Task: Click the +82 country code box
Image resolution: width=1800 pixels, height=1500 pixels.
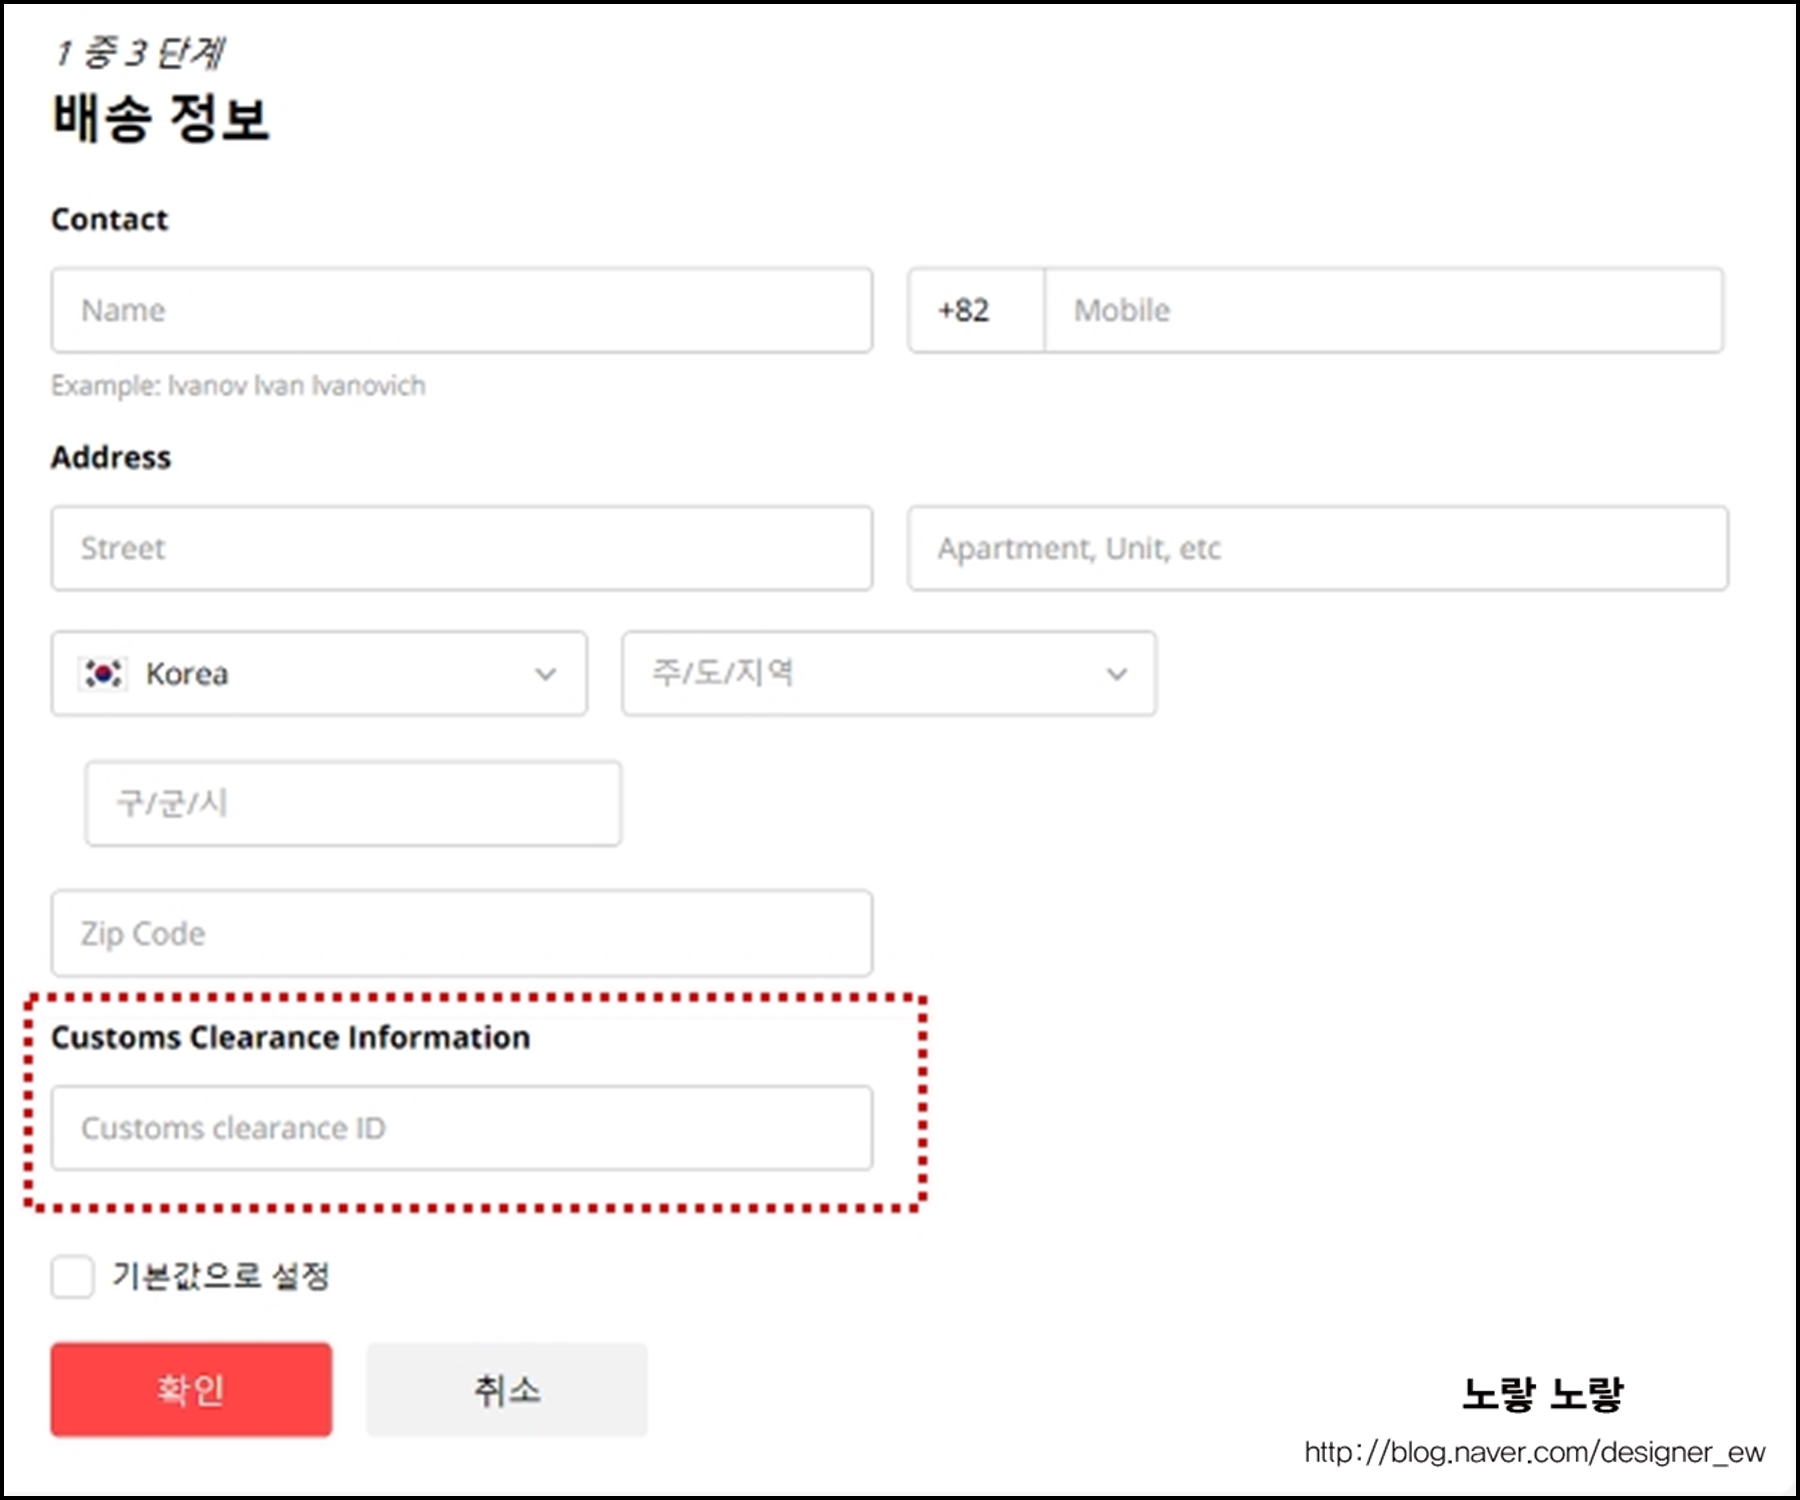Action: [x=973, y=310]
